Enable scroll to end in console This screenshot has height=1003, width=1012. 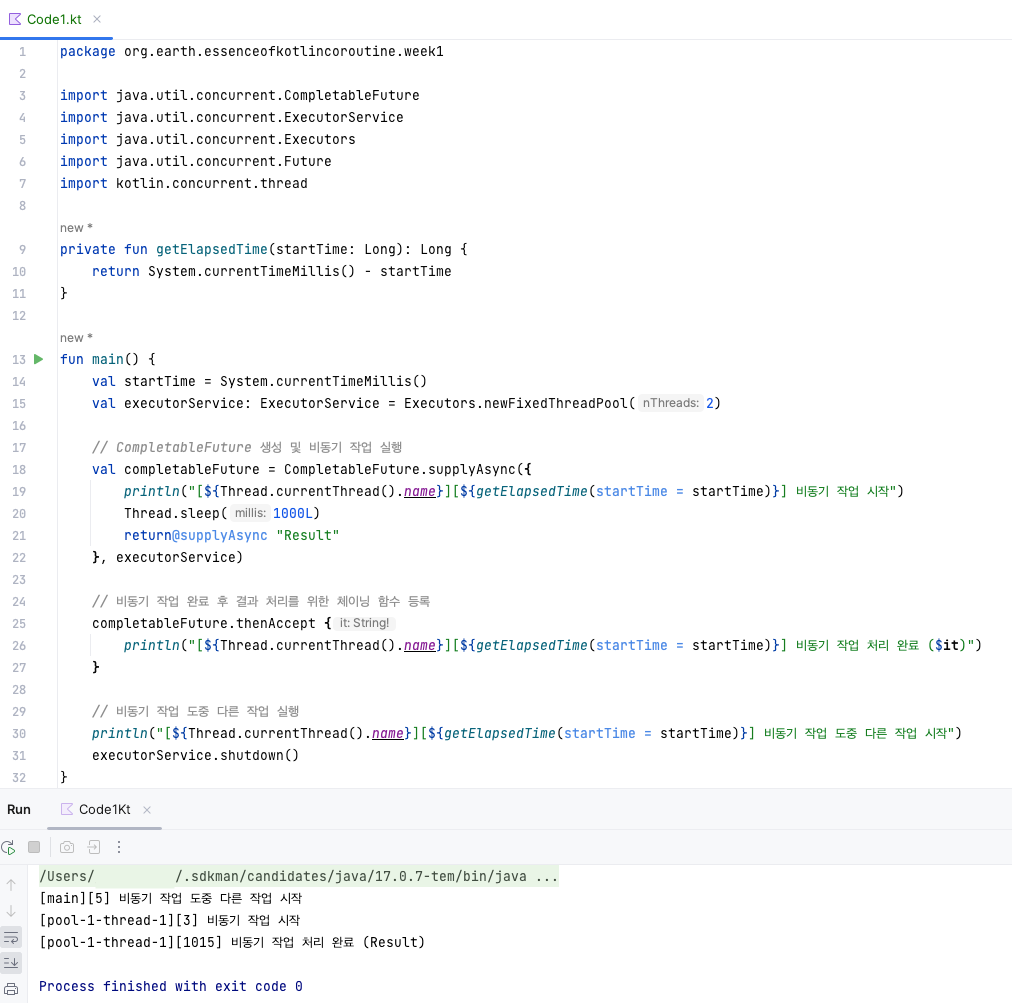pos(11,962)
